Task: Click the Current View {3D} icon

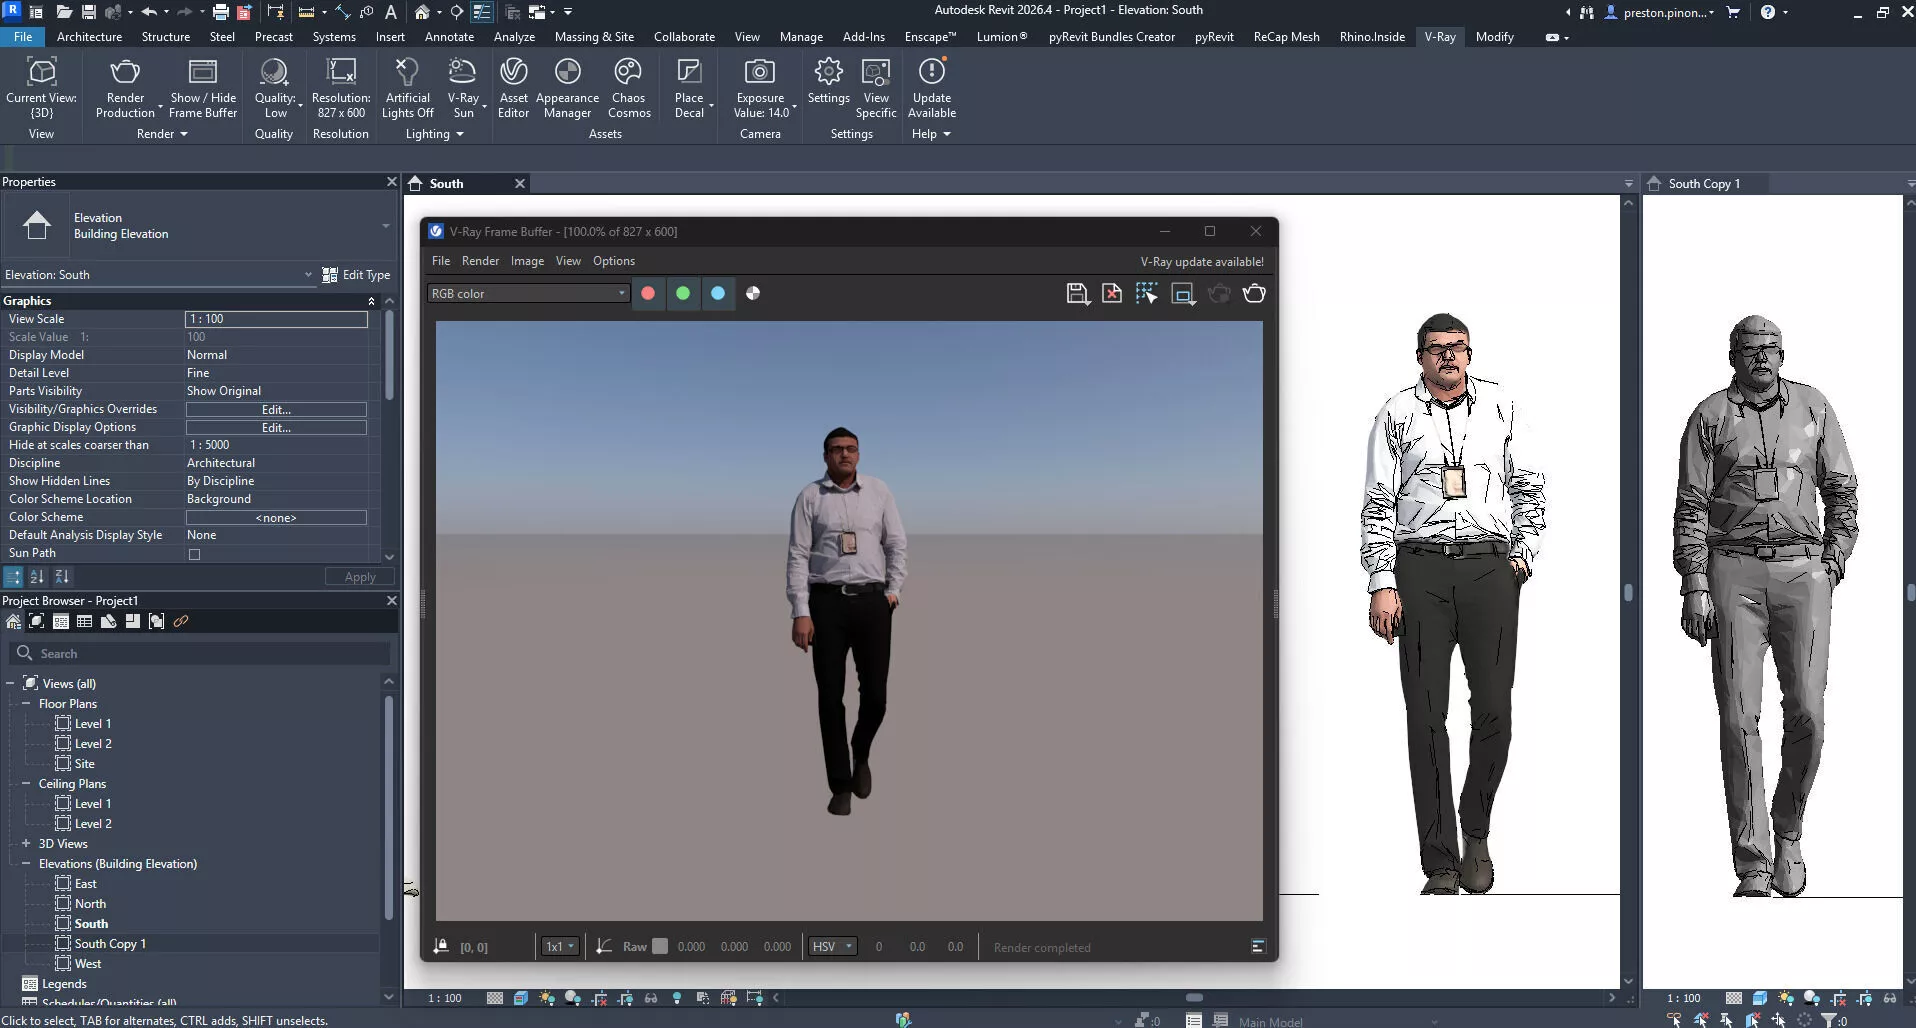Action: 41,72
